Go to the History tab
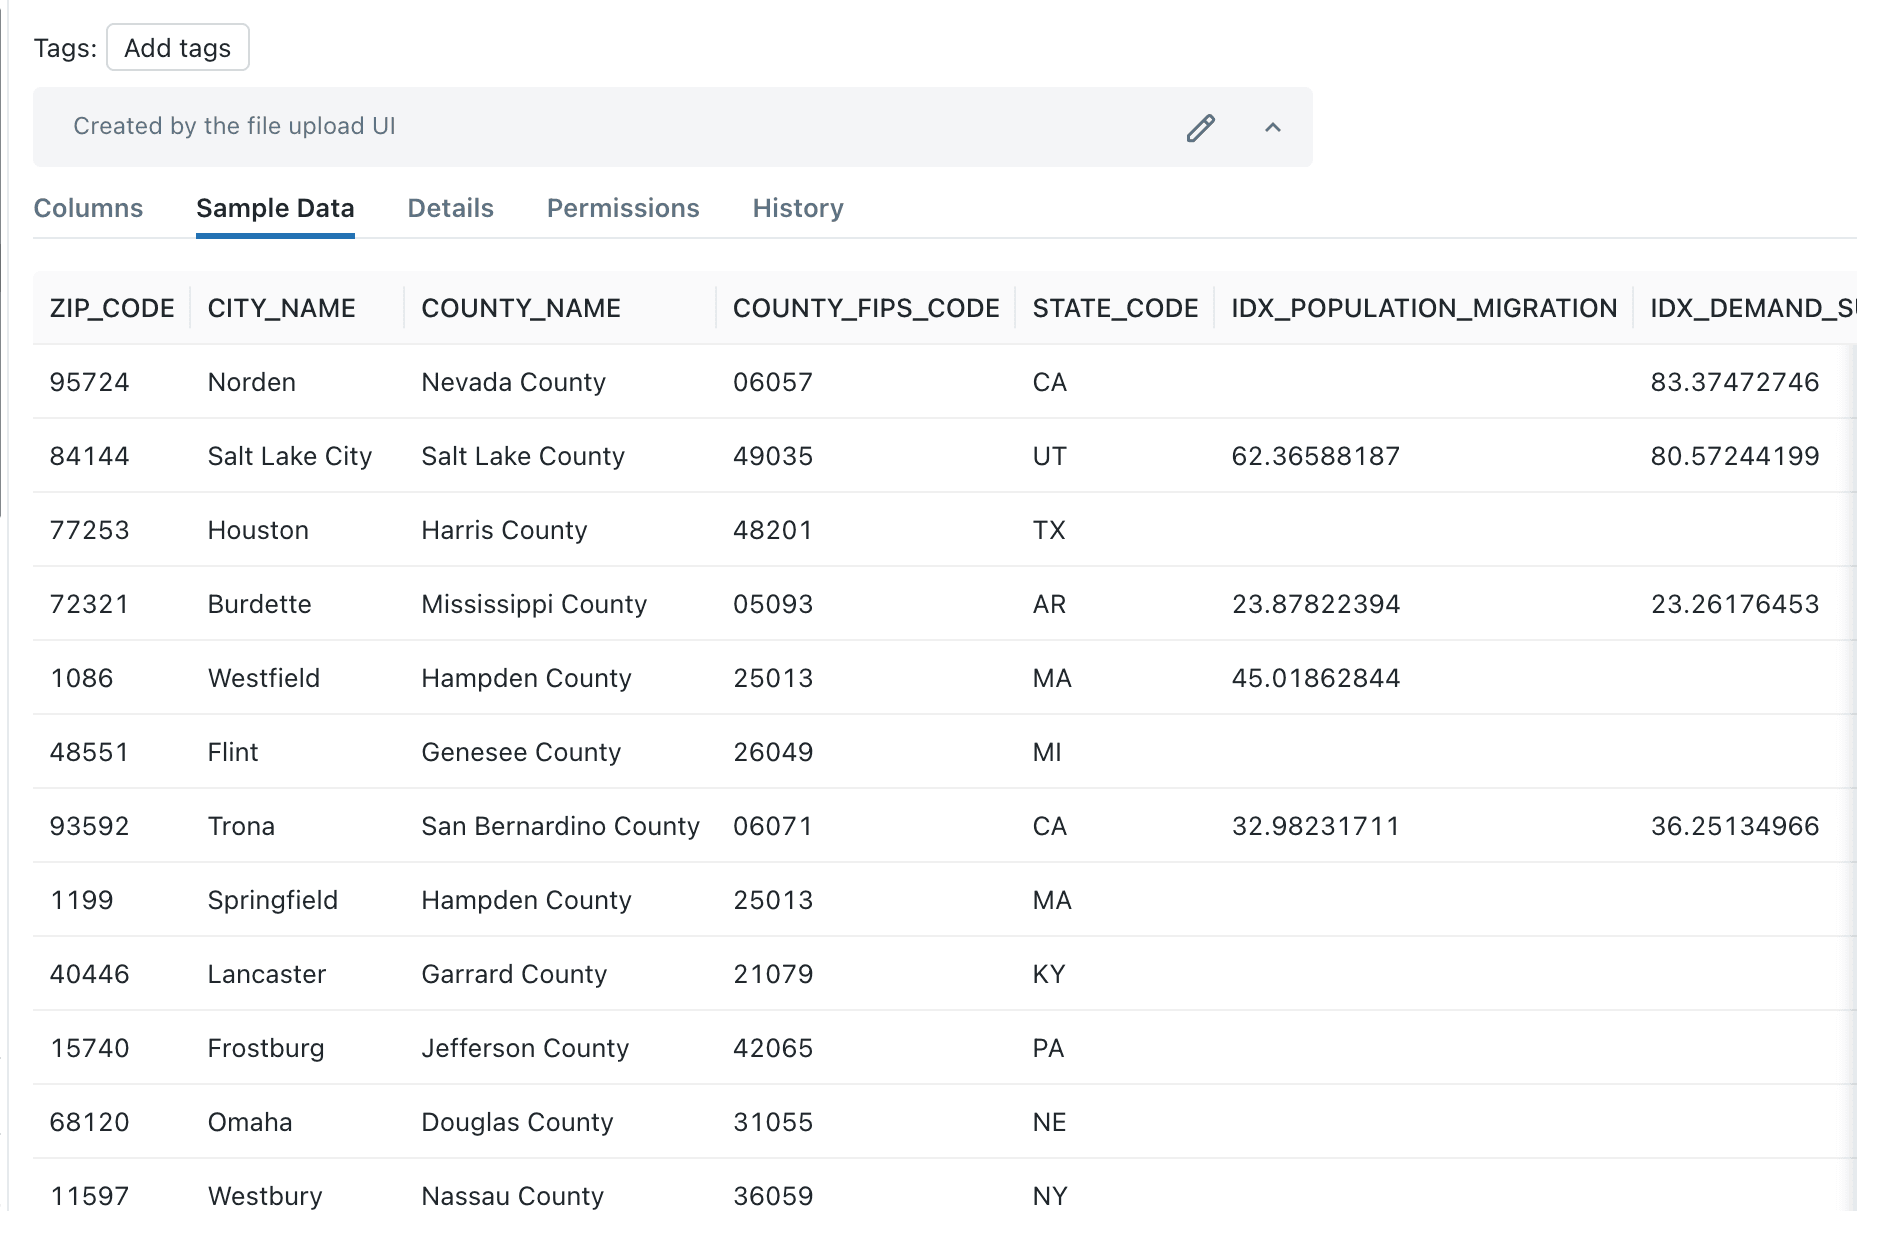This screenshot has width=1897, height=1243. 798,208
